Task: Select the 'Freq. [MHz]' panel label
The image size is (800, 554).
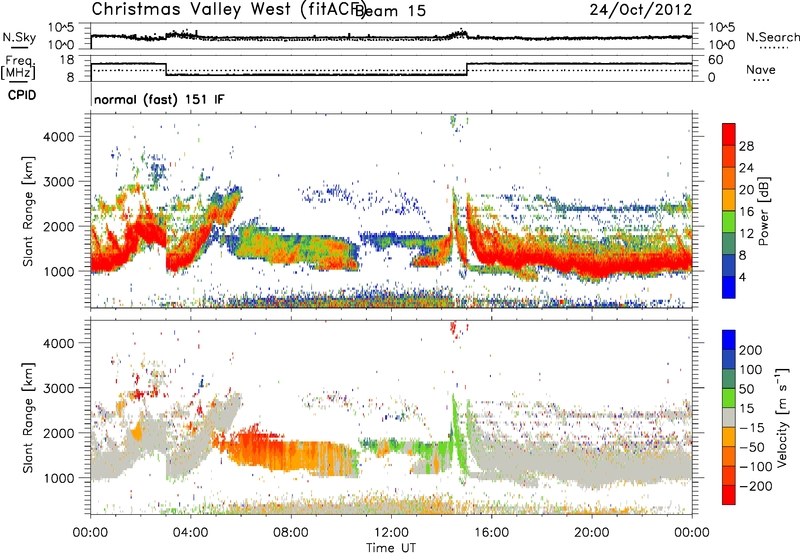Action: point(19,68)
